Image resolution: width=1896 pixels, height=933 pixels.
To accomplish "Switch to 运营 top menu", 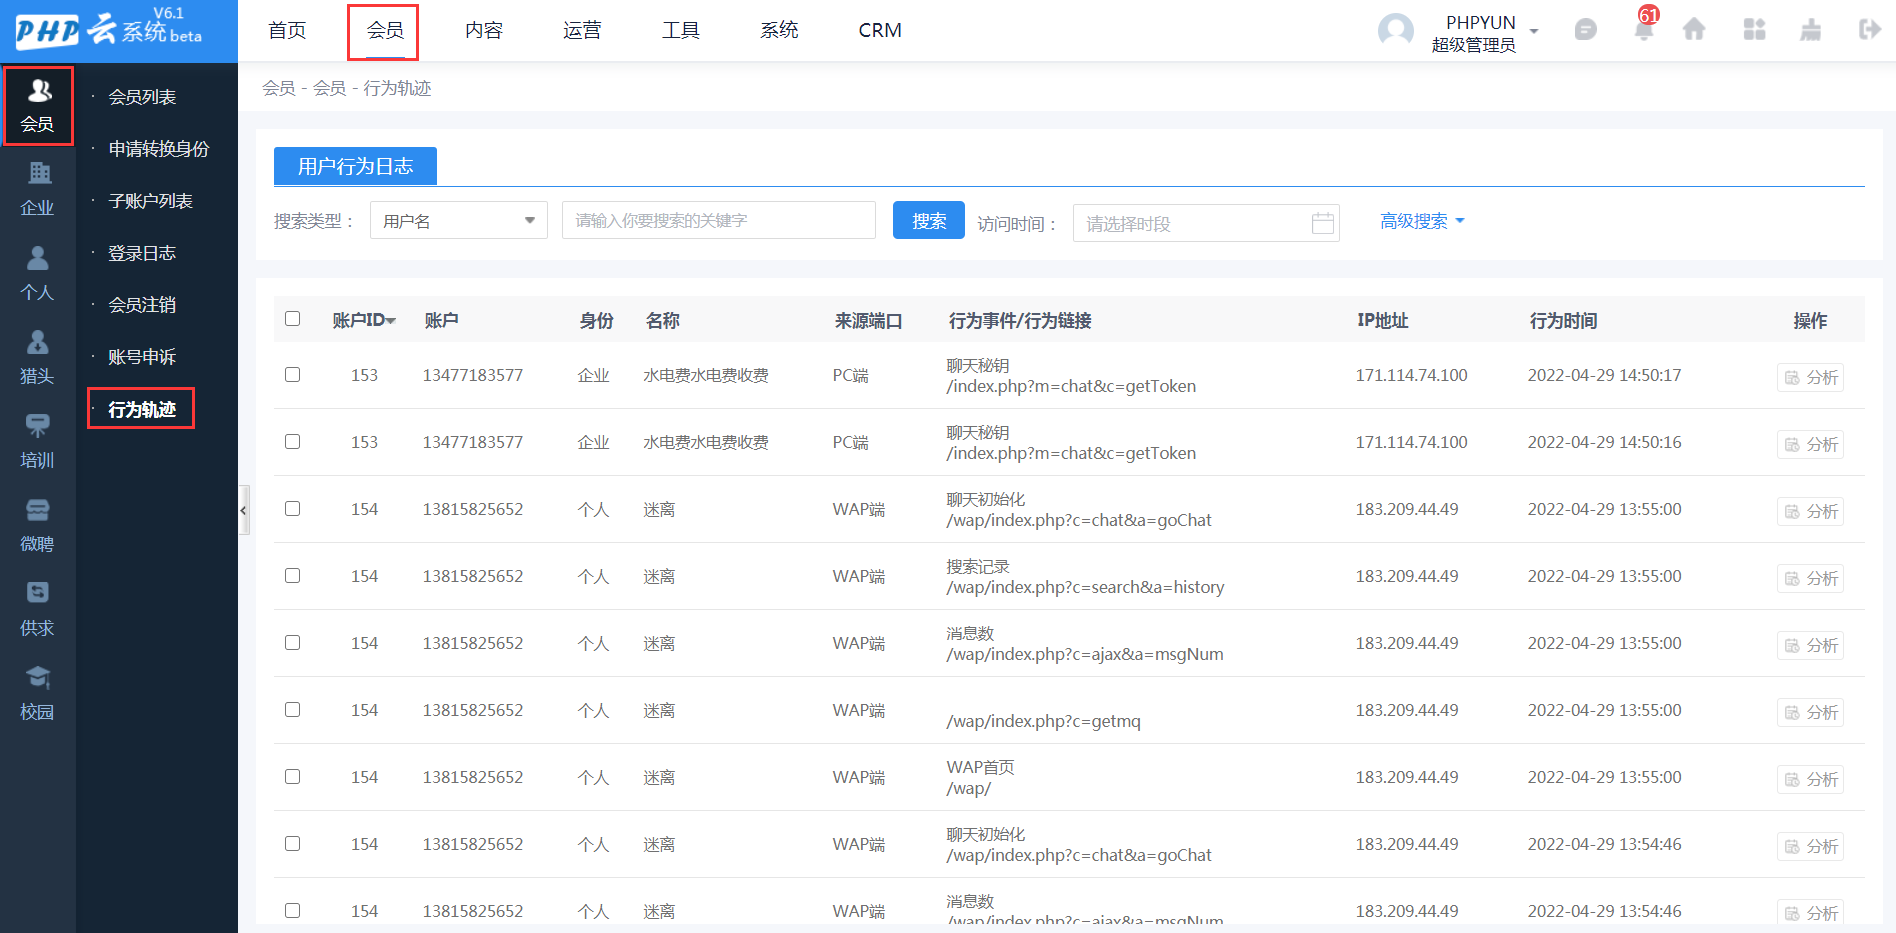I will pos(582,30).
